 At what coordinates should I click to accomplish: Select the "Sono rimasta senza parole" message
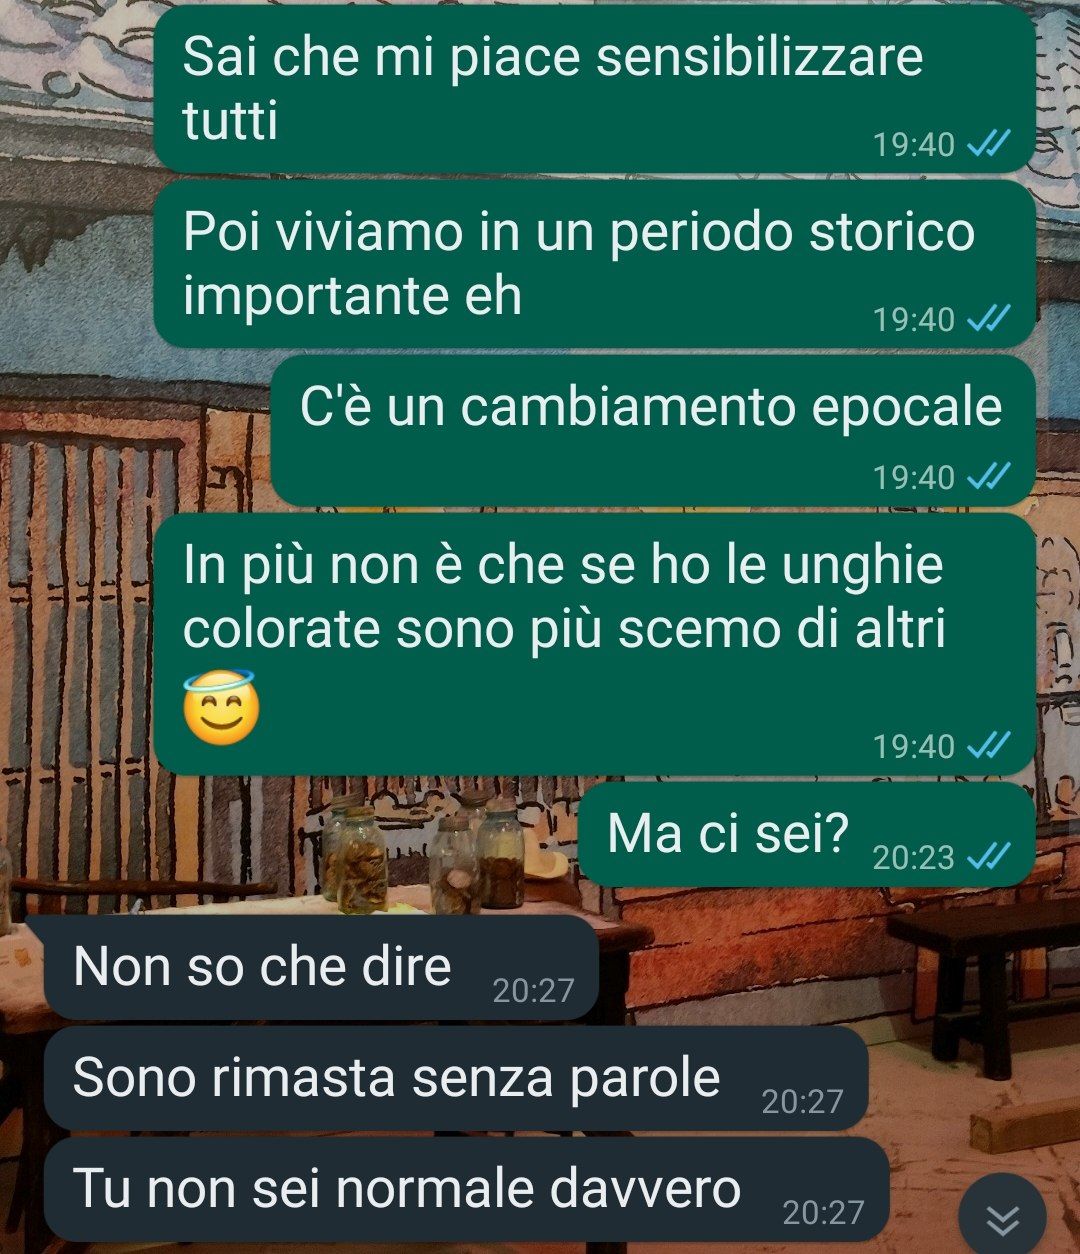[x=456, y=1078]
